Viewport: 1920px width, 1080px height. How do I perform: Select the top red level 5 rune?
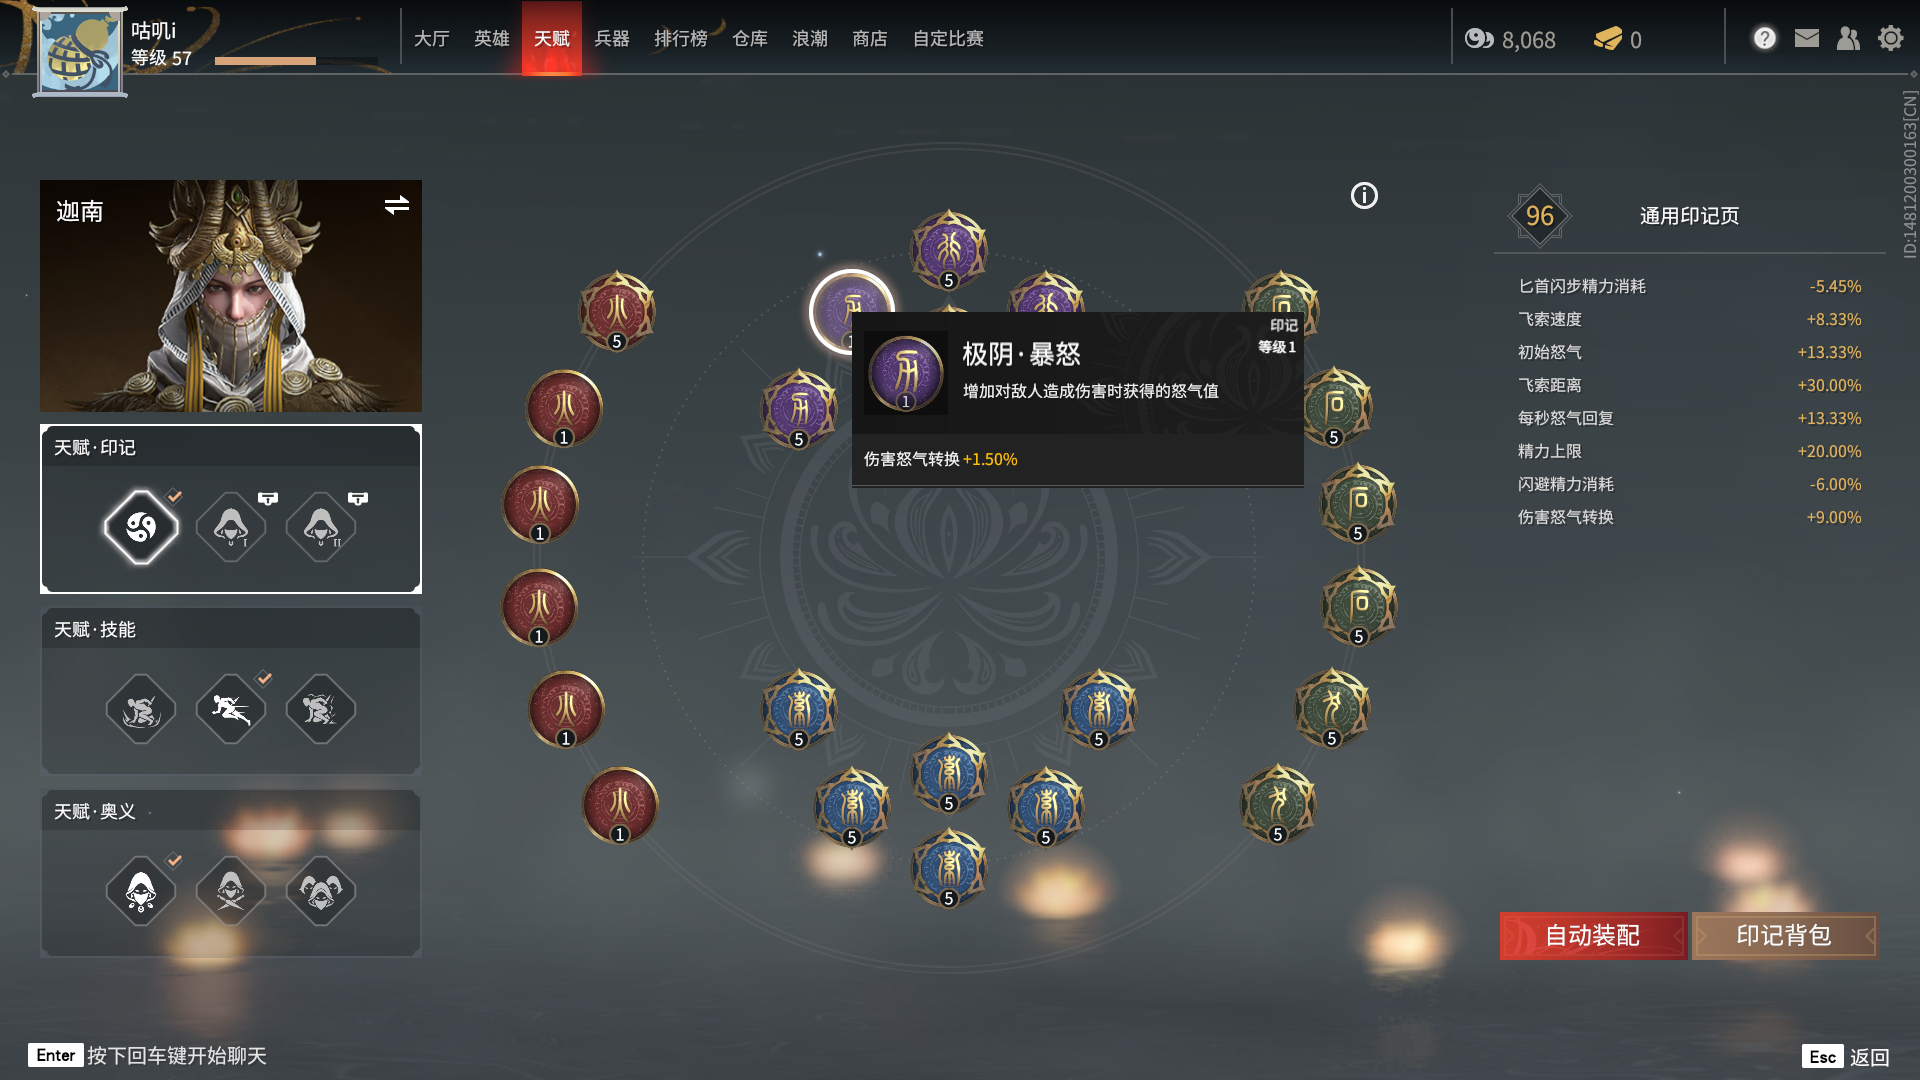pyautogui.click(x=617, y=311)
